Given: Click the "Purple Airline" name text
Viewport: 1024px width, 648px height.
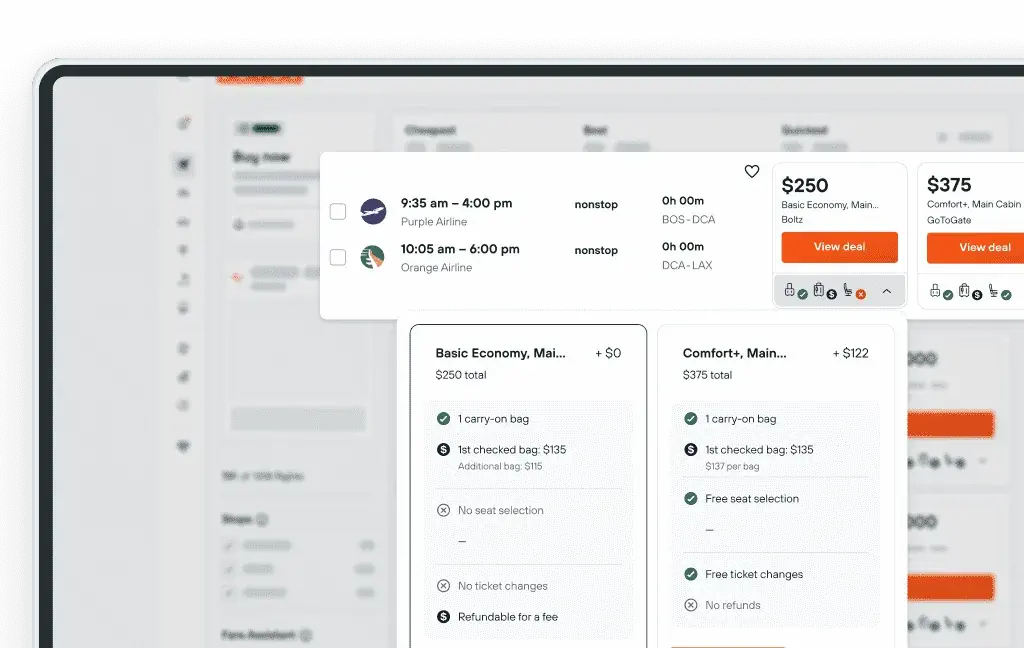Looking at the screenshot, I should [x=434, y=222].
